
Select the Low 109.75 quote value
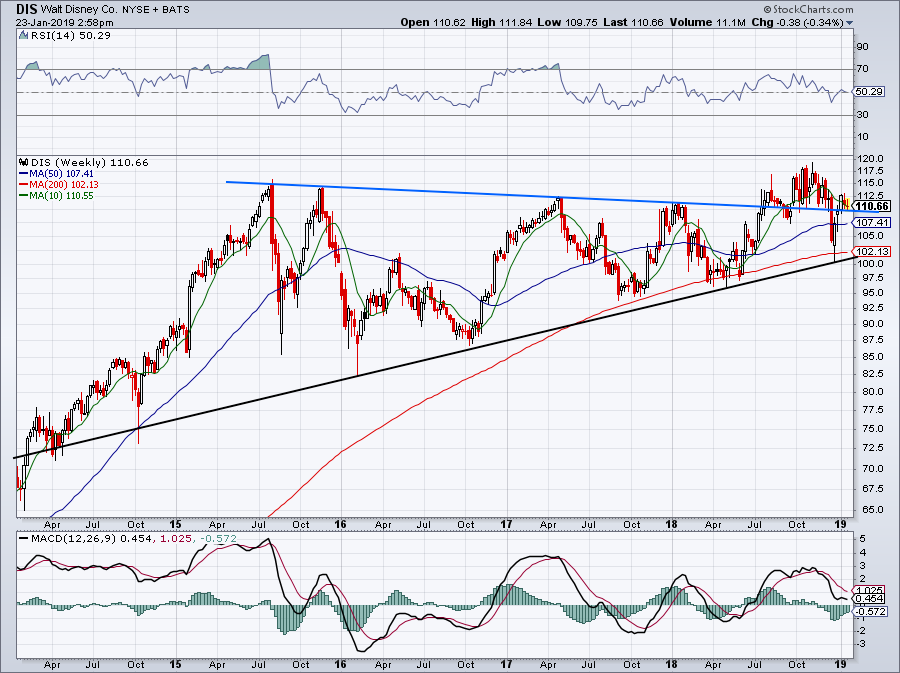pos(567,22)
